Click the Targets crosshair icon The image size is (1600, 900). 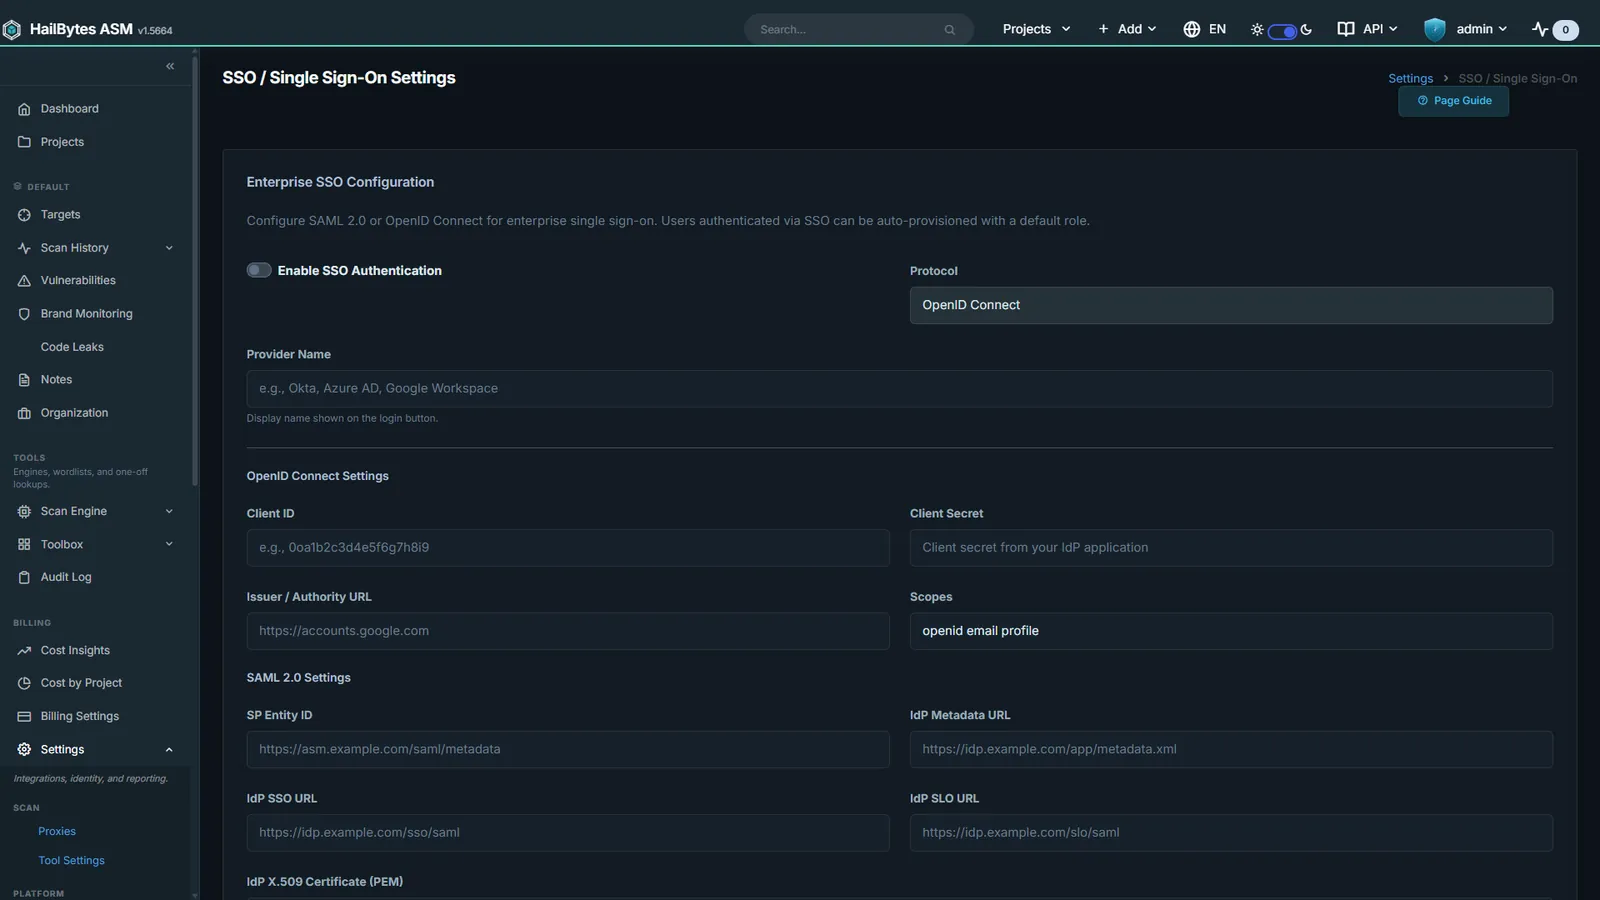[x=24, y=215]
